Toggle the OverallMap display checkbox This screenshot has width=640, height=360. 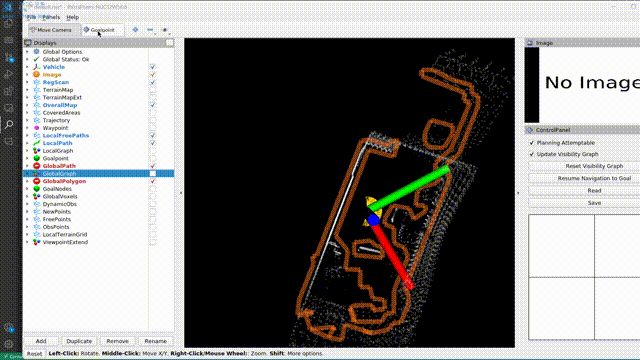click(x=153, y=105)
